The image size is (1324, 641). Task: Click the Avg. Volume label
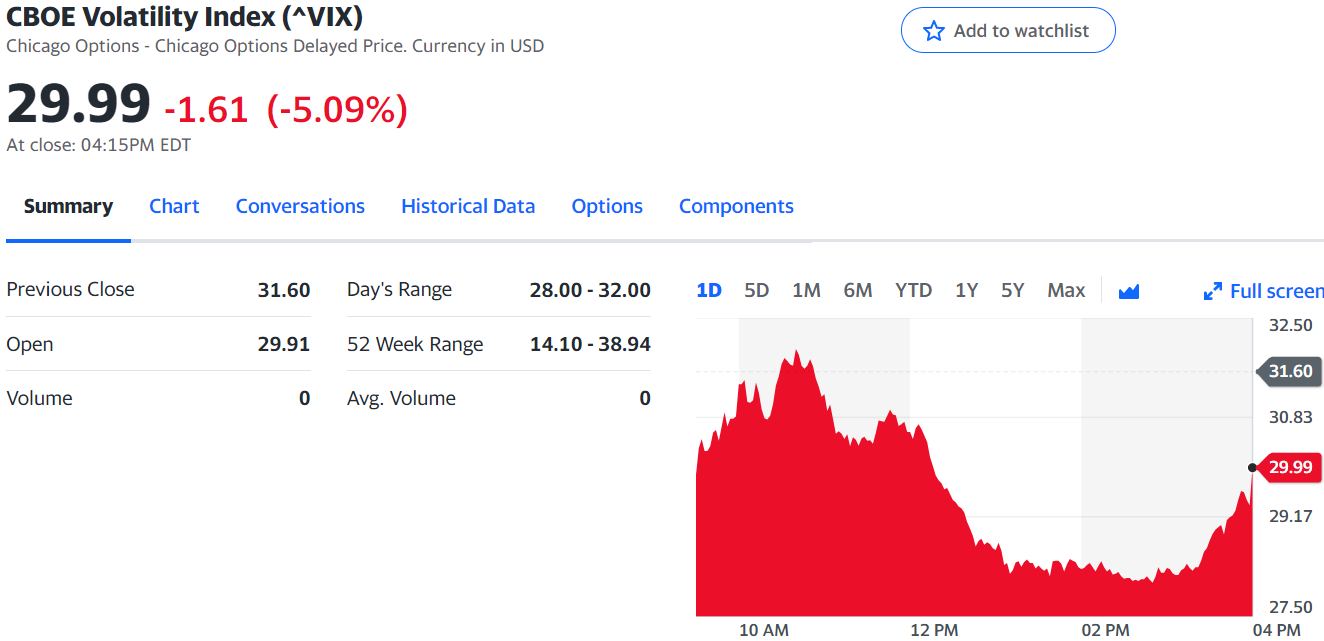pos(401,398)
